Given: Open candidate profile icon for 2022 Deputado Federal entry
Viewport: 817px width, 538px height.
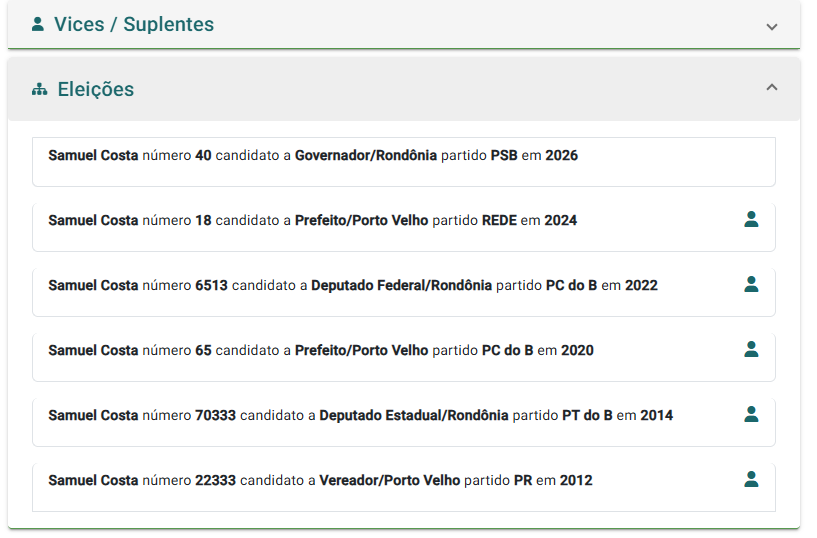Looking at the screenshot, I should (x=751, y=284).
